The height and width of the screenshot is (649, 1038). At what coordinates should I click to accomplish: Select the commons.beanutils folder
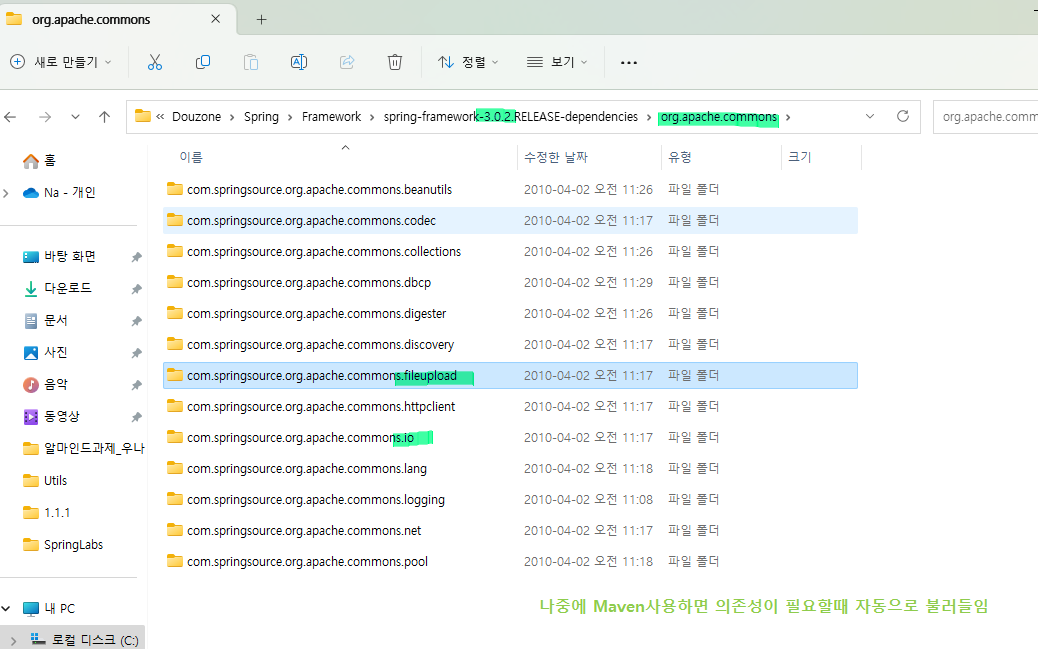tap(510, 189)
